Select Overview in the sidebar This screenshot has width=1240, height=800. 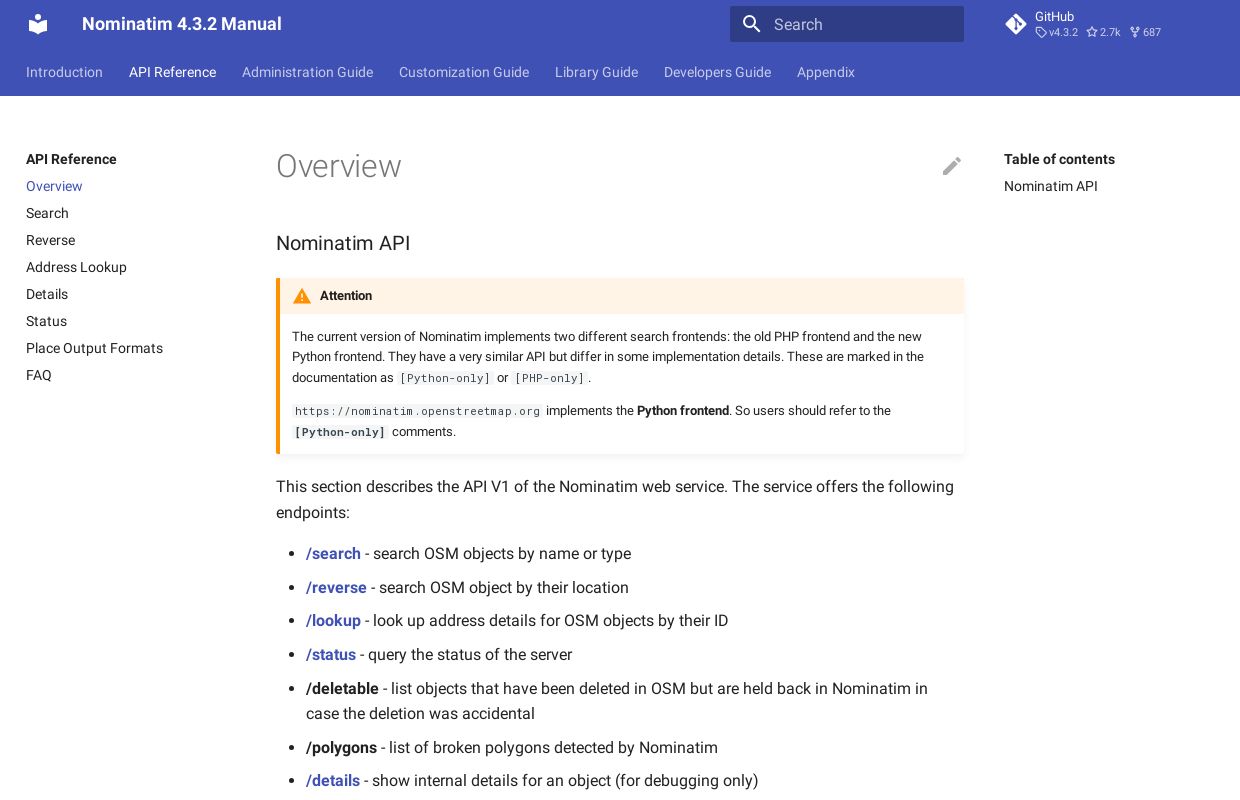click(x=54, y=186)
